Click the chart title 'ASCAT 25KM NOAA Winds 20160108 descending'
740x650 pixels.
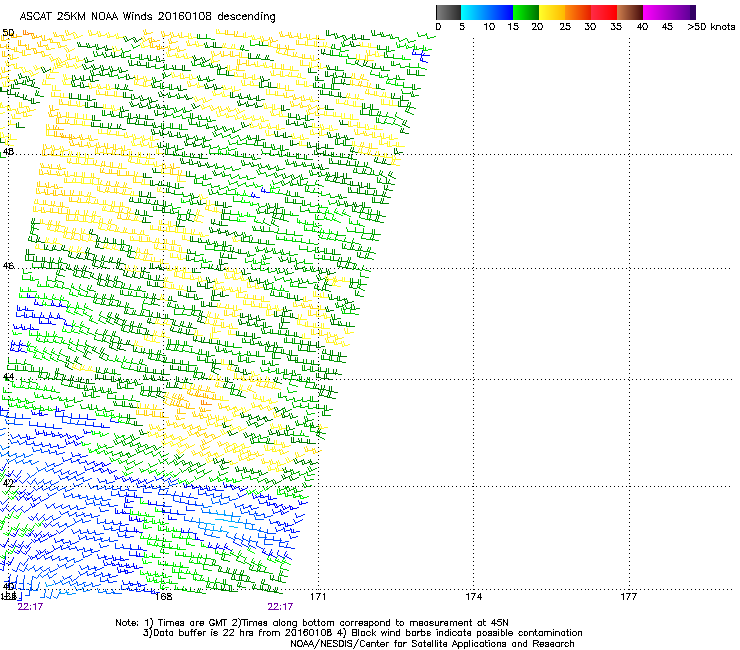point(147,17)
